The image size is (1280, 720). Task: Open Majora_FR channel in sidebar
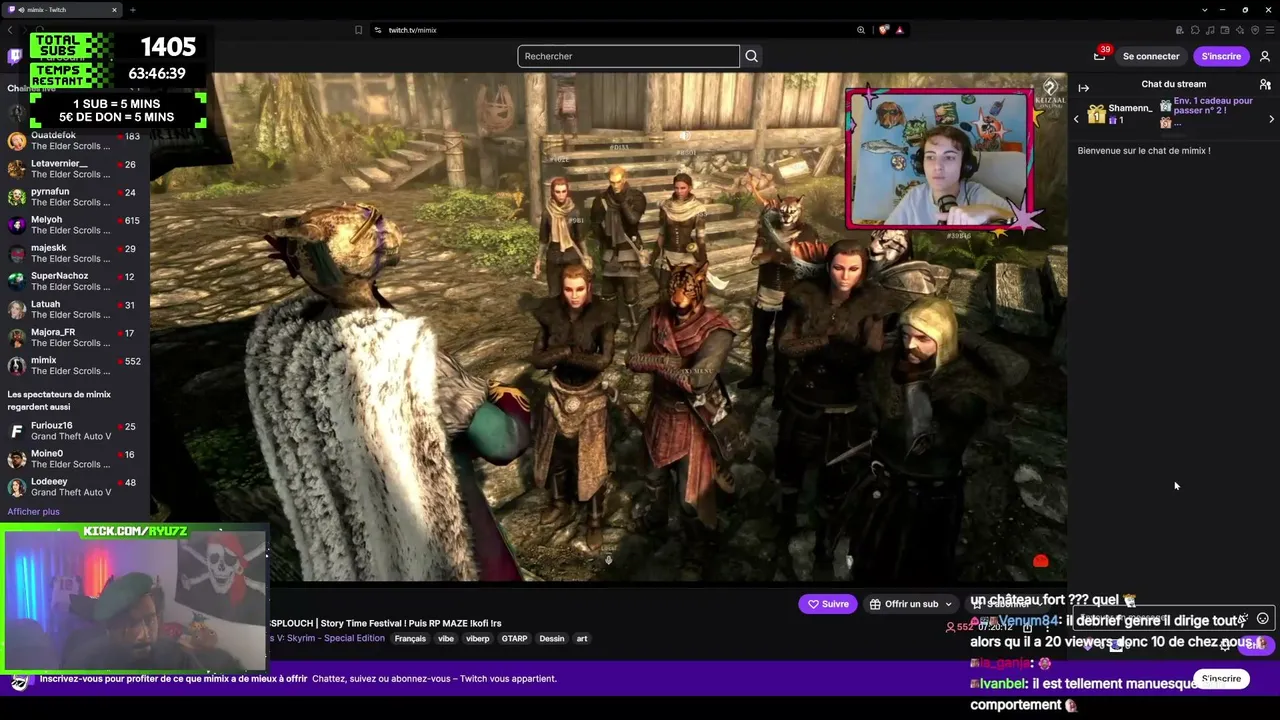[75, 337]
